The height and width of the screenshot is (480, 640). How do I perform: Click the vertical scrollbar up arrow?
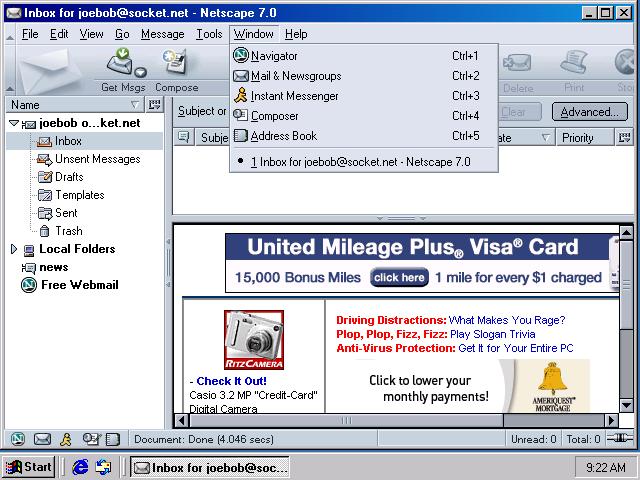pyautogui.click(x=626, y=233)
